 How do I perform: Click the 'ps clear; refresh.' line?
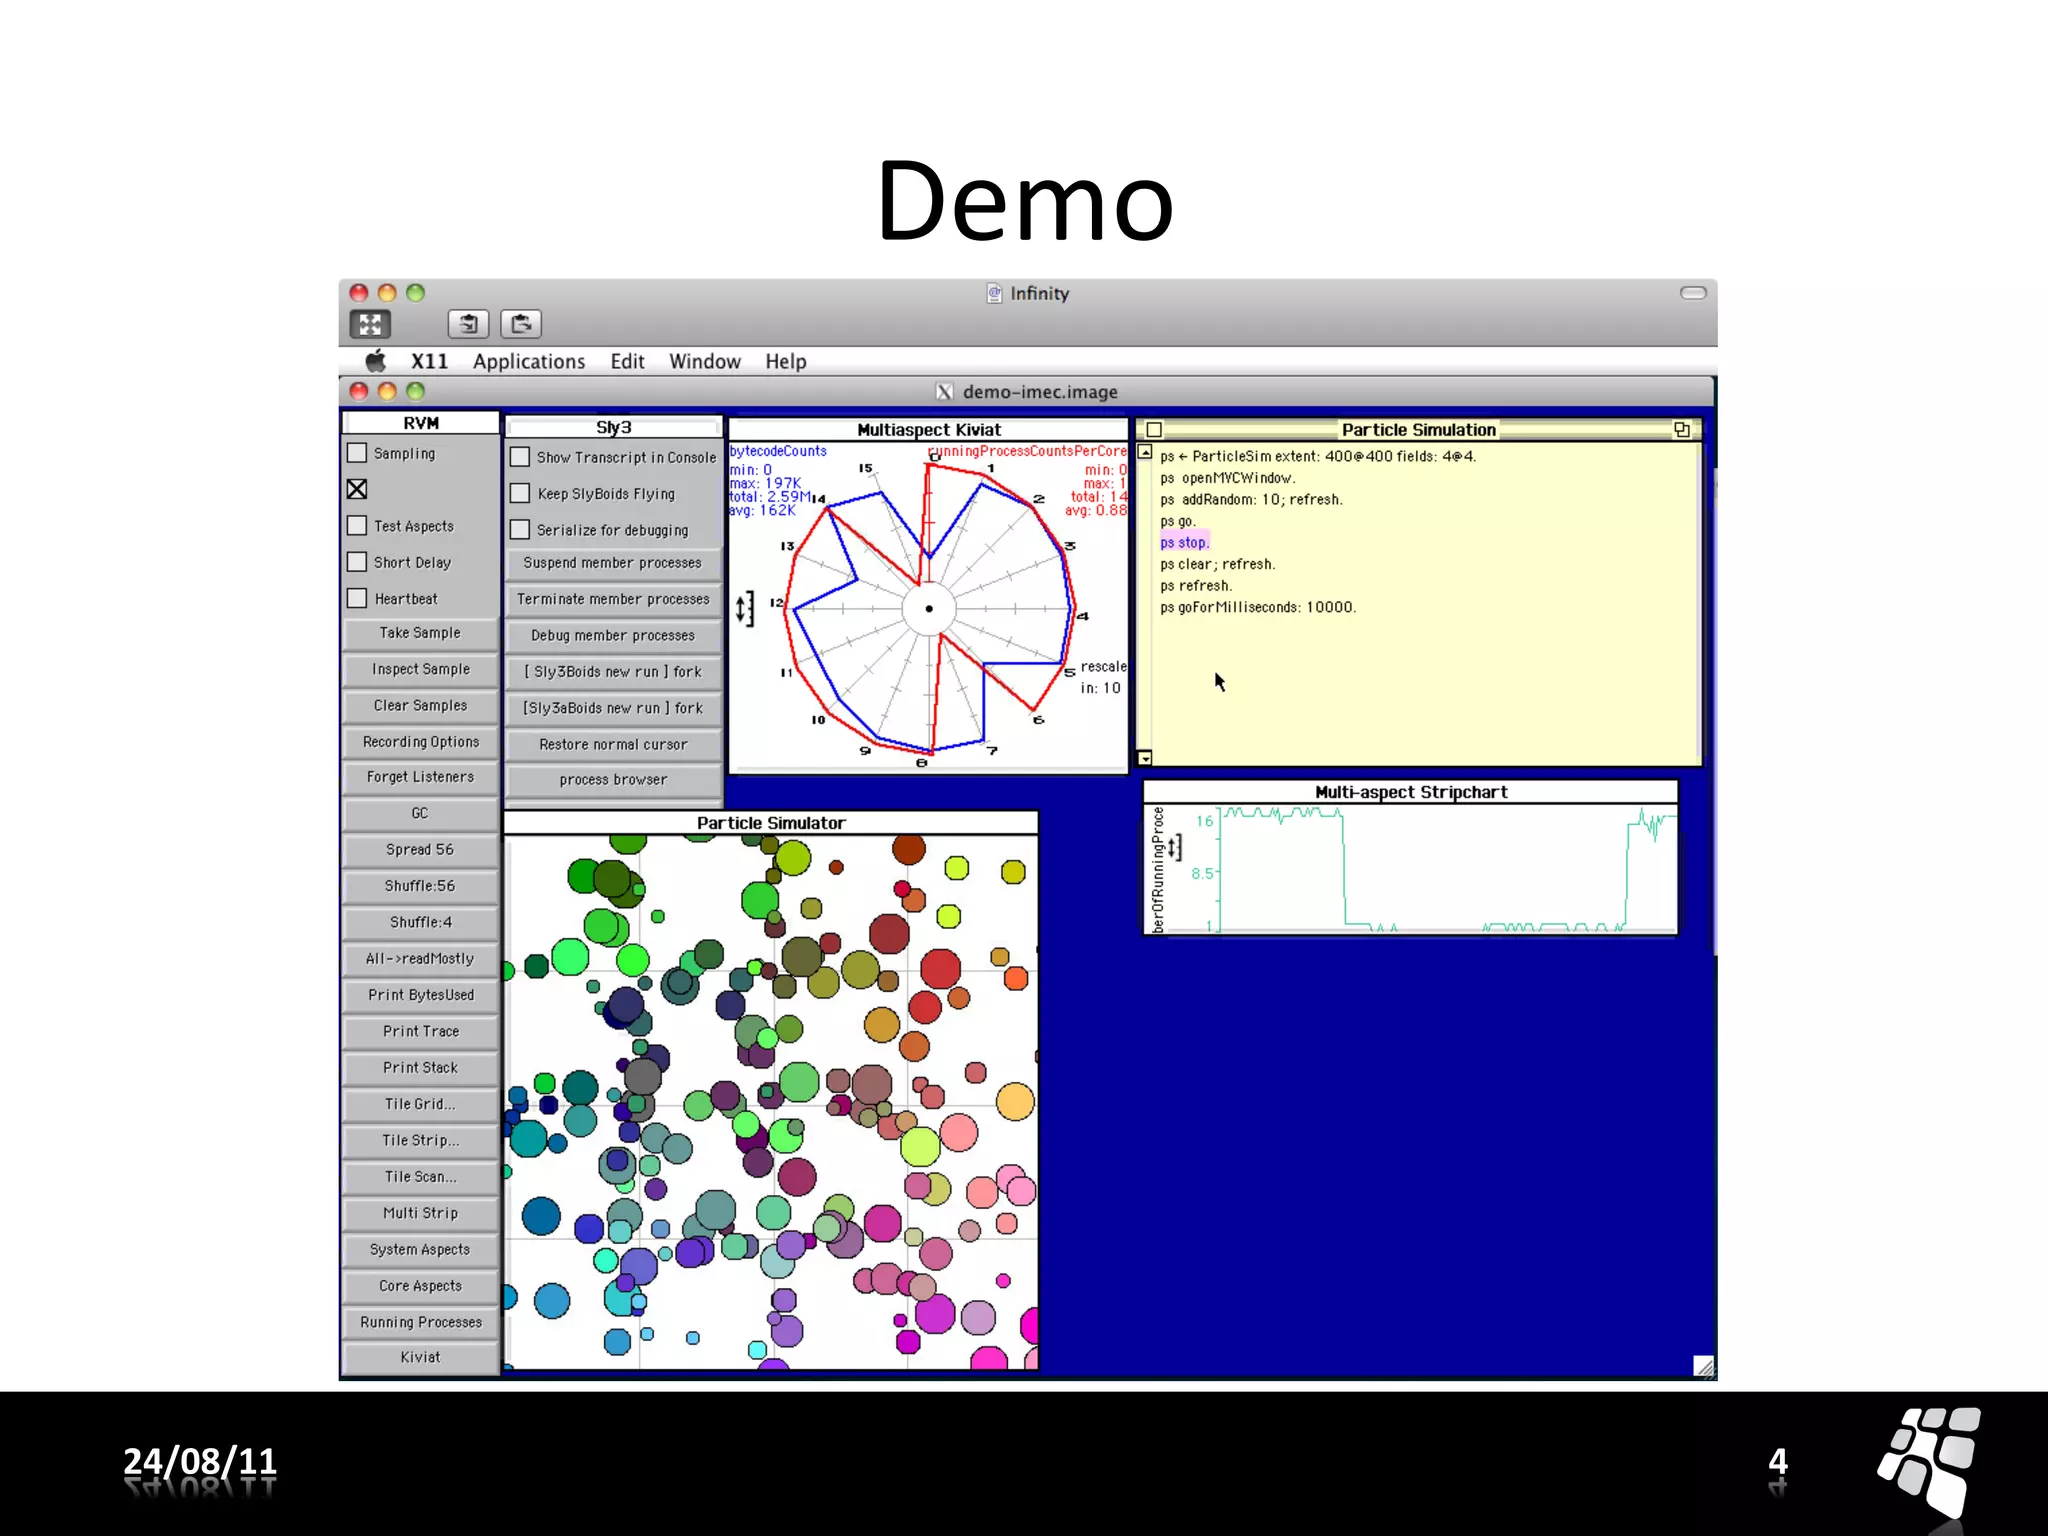click(1218, 564)
